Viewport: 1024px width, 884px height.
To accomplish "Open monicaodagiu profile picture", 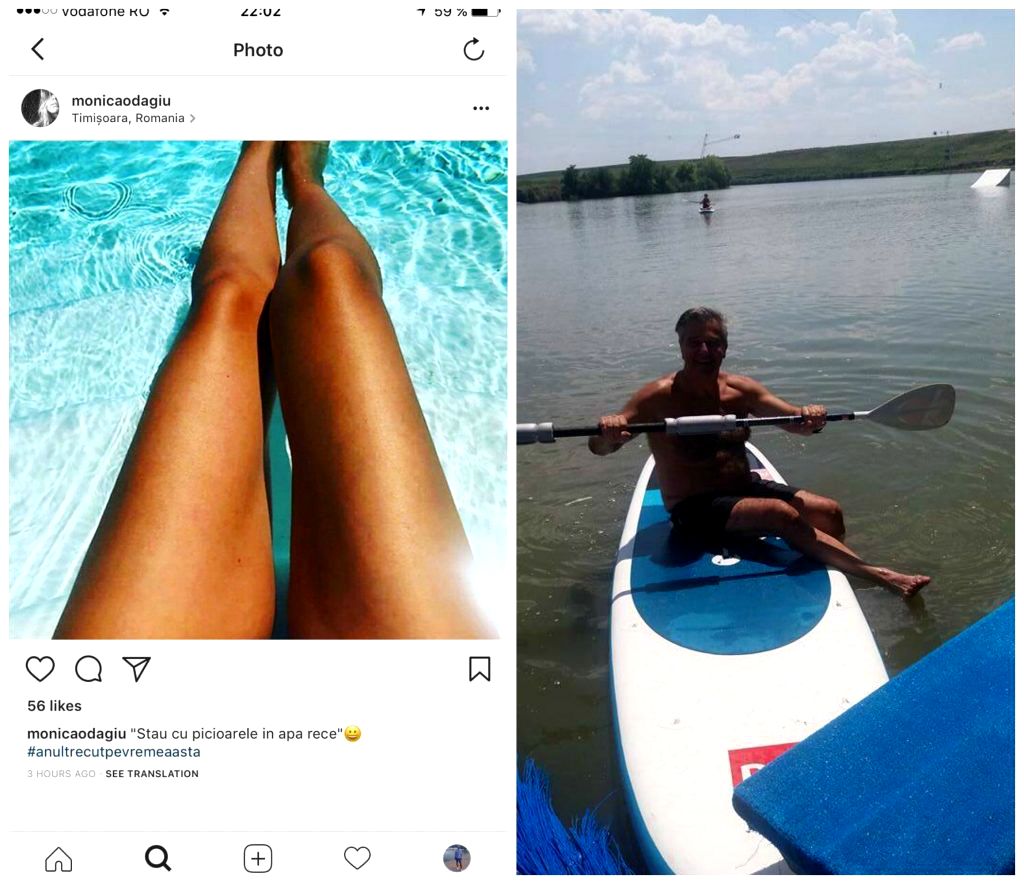I will (40, 108).
